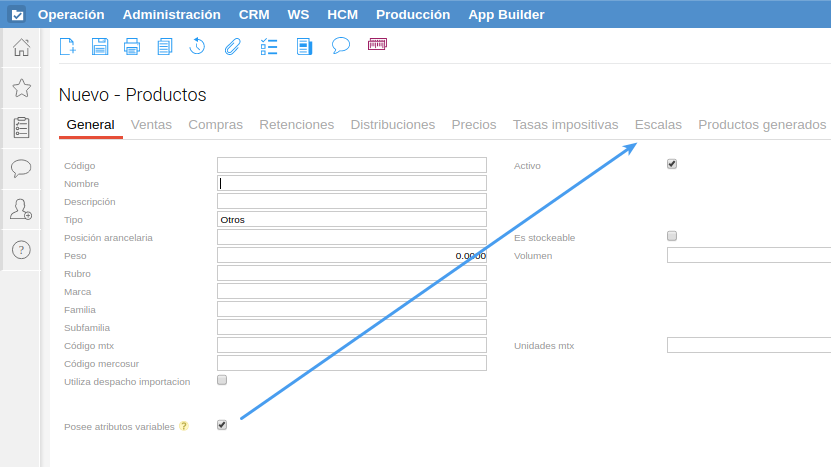Click the new document icon in toolbar
831x467 pixels.
point(68,46)
